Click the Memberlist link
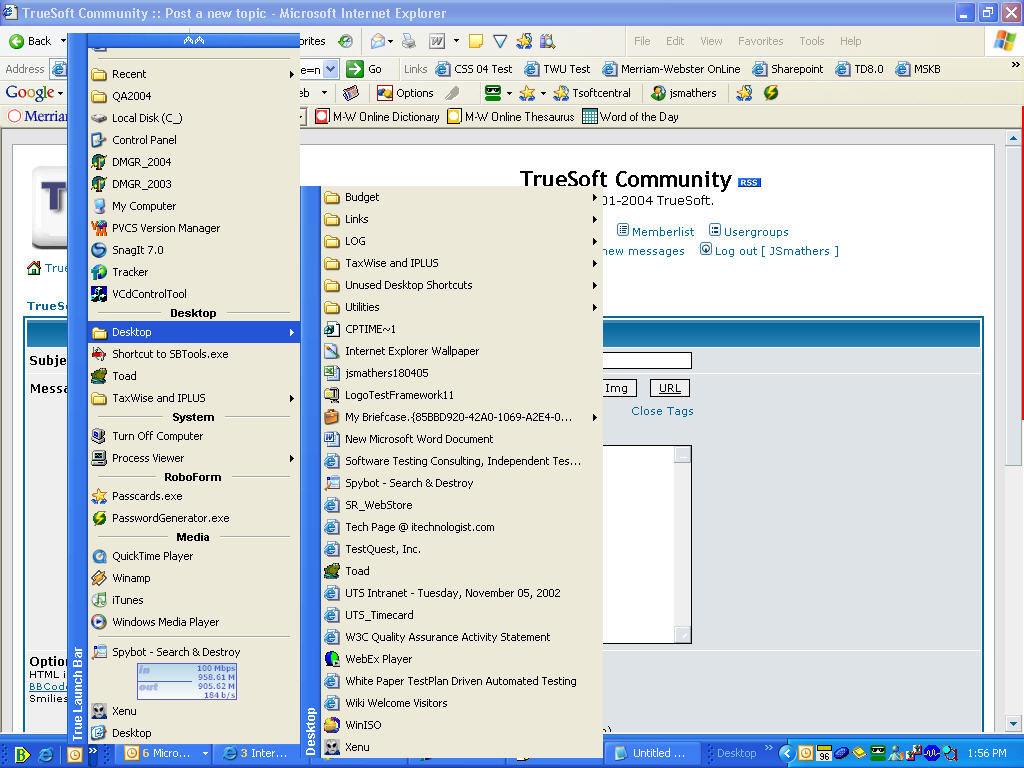 coord(662,232)
